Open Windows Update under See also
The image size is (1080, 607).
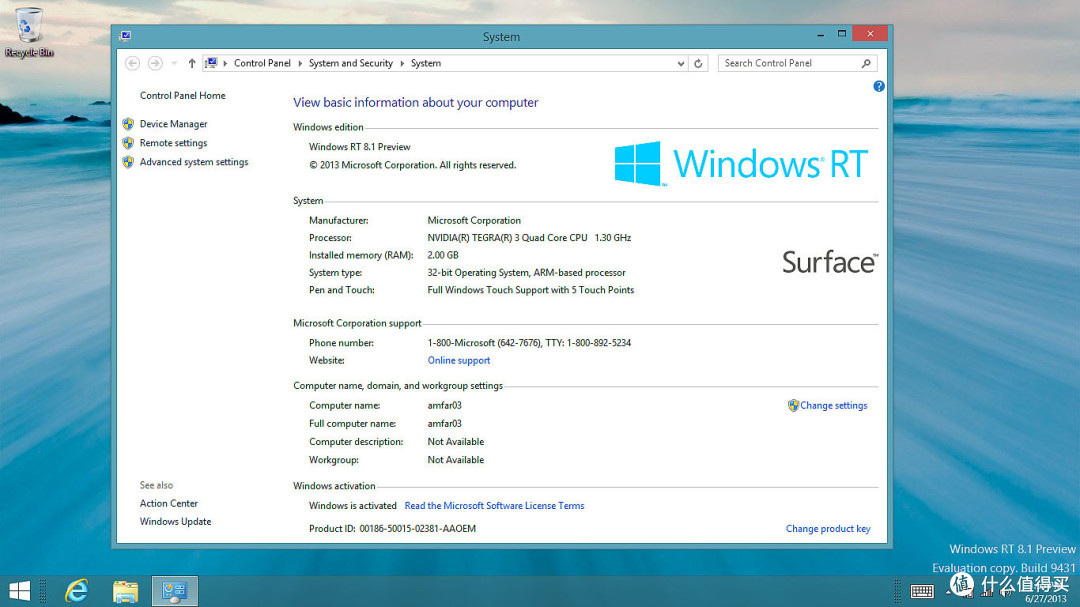tap(176, 522)
